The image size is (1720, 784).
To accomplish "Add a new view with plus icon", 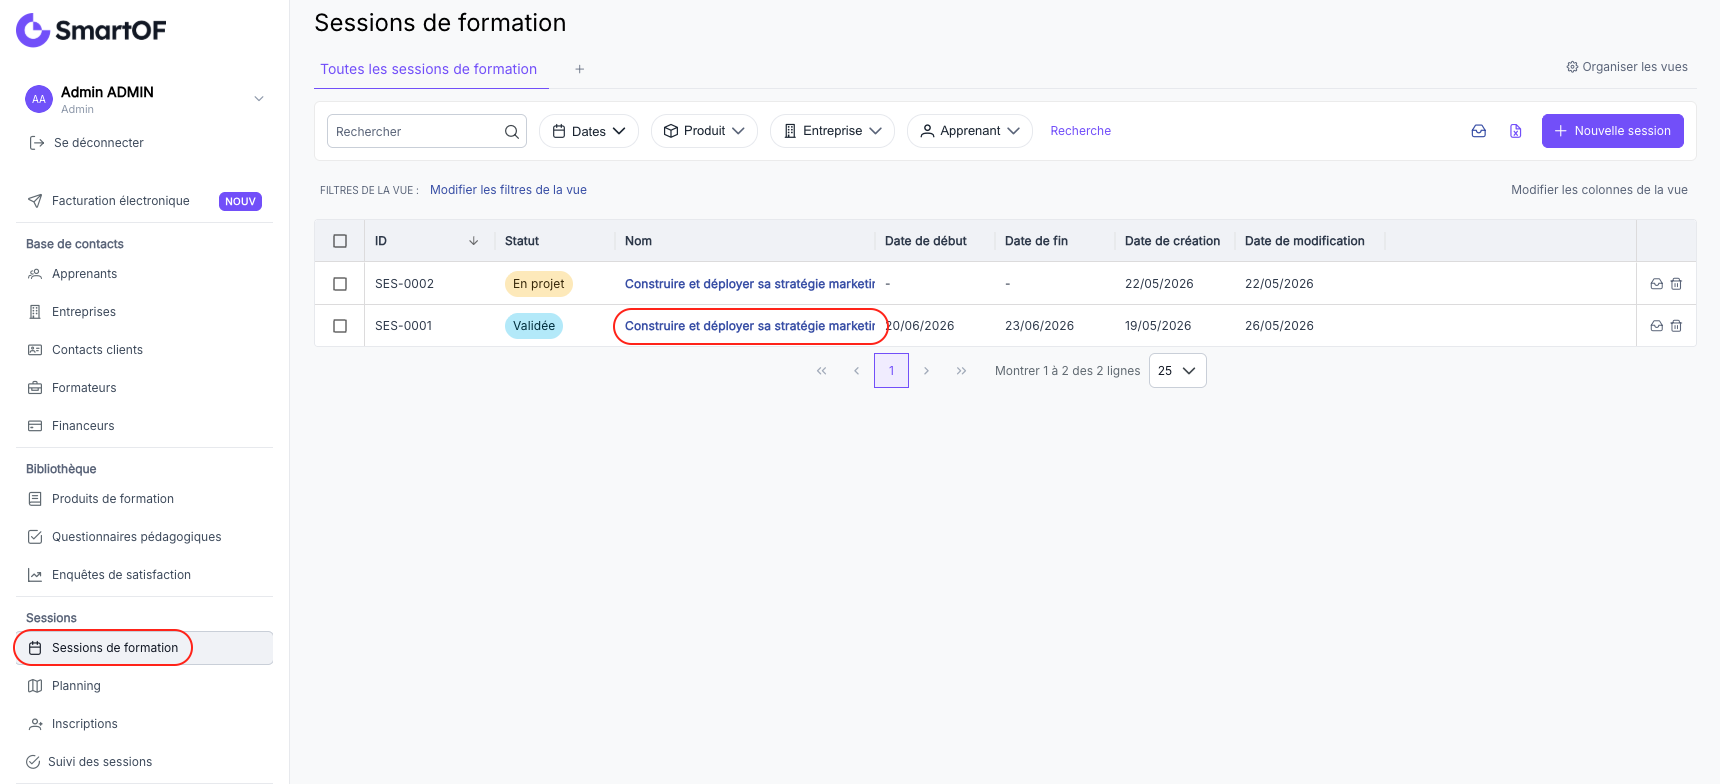I will pyautogui.click(x=579, y=69).
